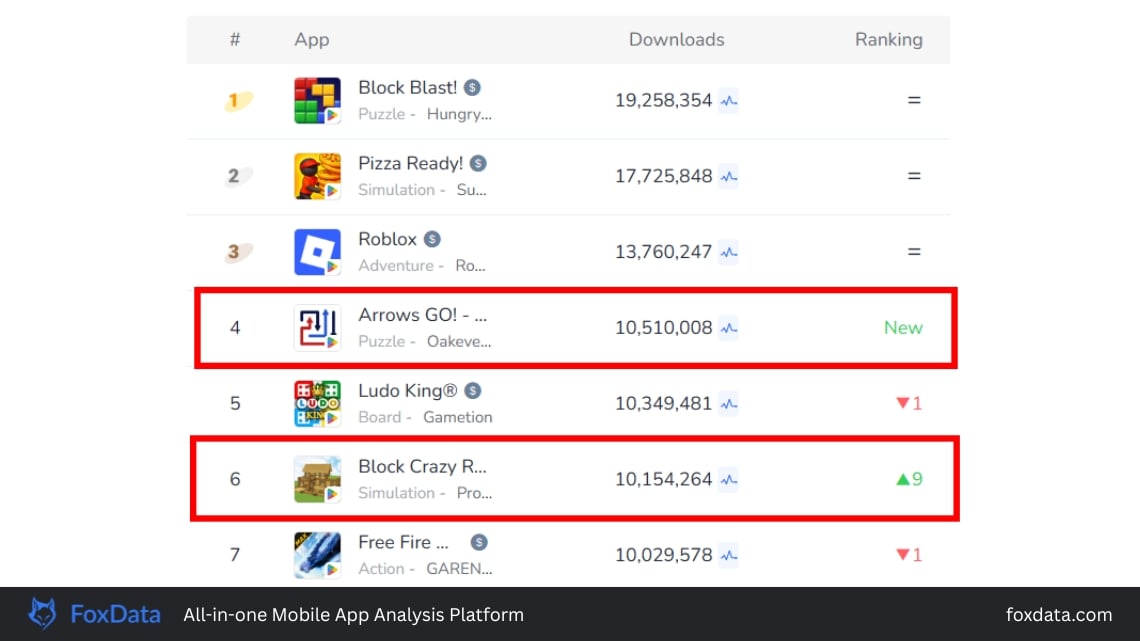Open the Free Fire app icon
Image resolution: width=1140 pixels, height=641 pixels.
click(x=317, y=555)
